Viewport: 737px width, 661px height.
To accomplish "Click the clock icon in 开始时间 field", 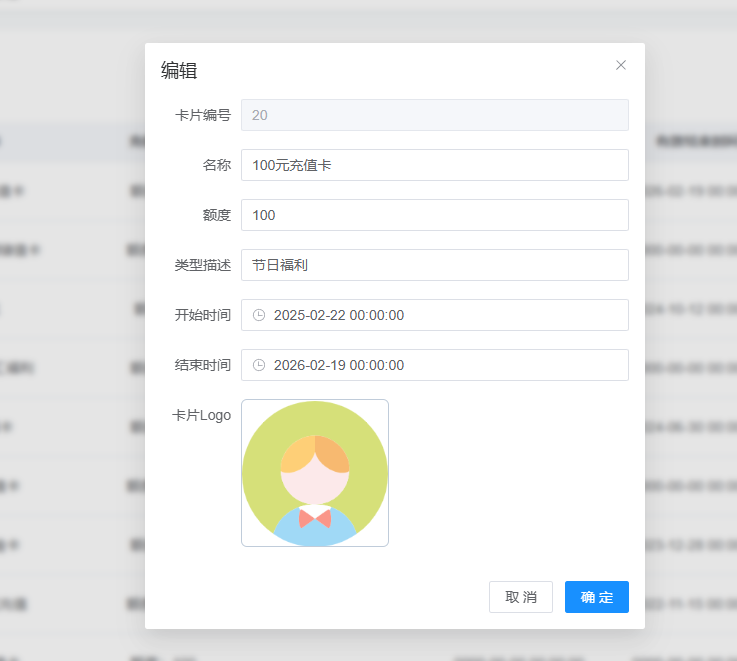I will click(x=259, y=315).
